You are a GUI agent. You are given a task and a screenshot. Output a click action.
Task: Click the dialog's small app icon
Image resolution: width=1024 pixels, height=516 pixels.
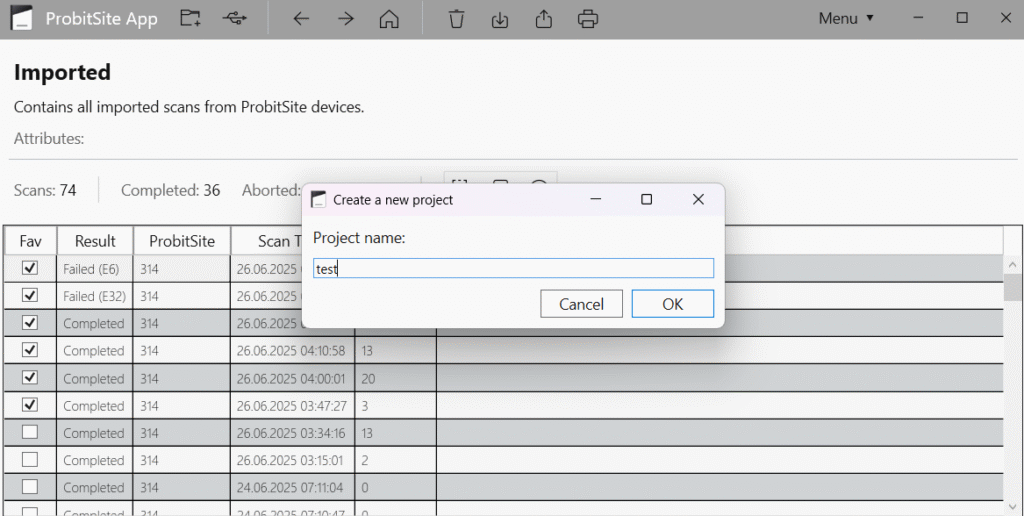coord(318,199)
